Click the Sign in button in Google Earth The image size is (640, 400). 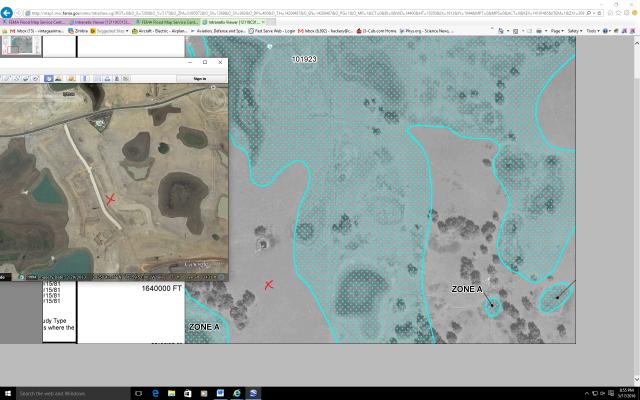200,78
